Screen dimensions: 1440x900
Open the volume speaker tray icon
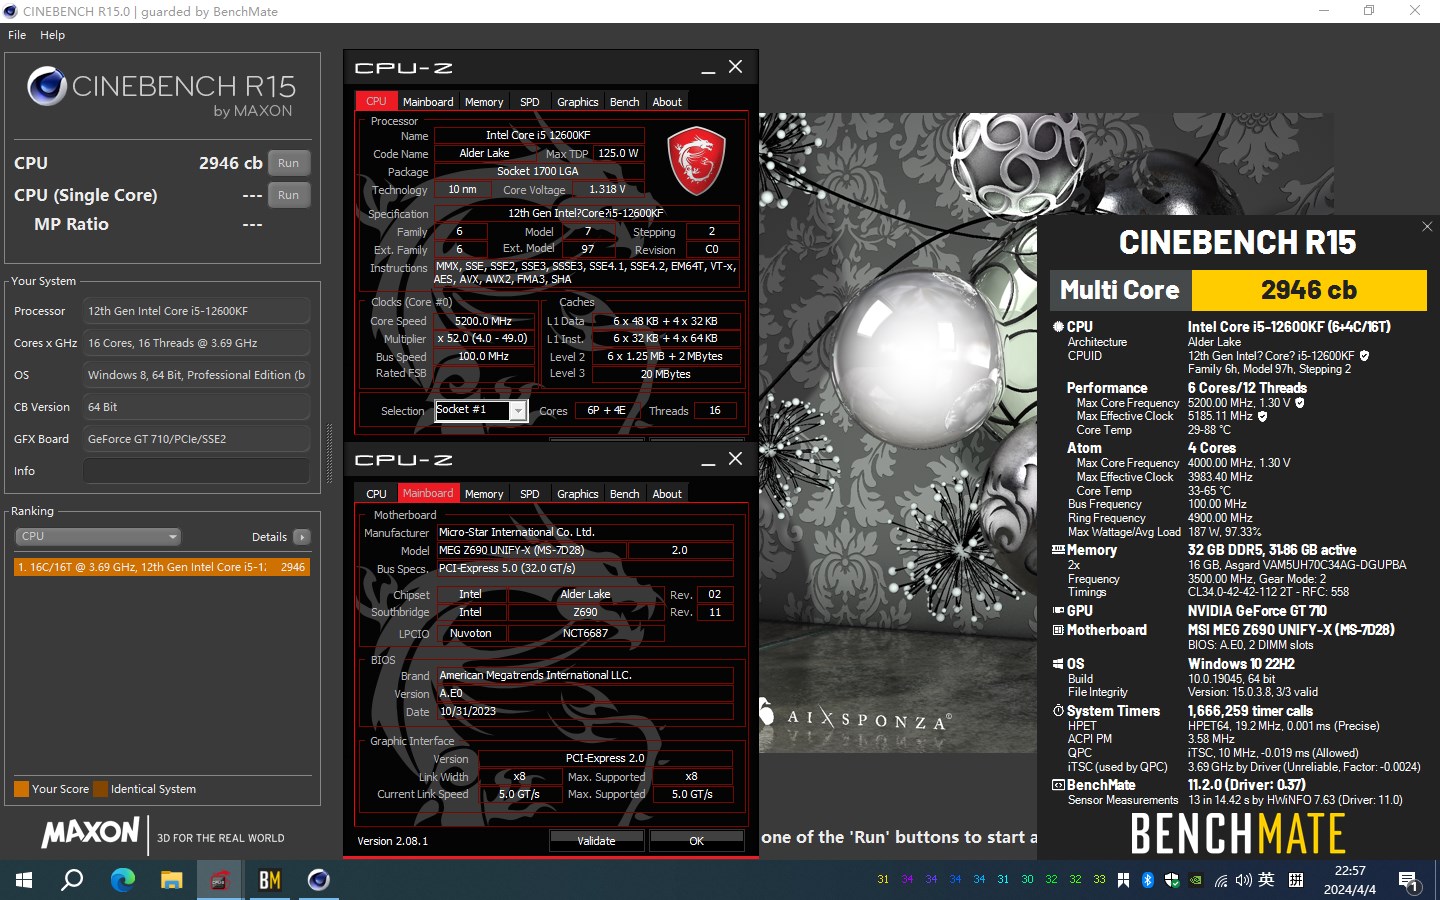pyautogui.click(x=1243, y=880)
